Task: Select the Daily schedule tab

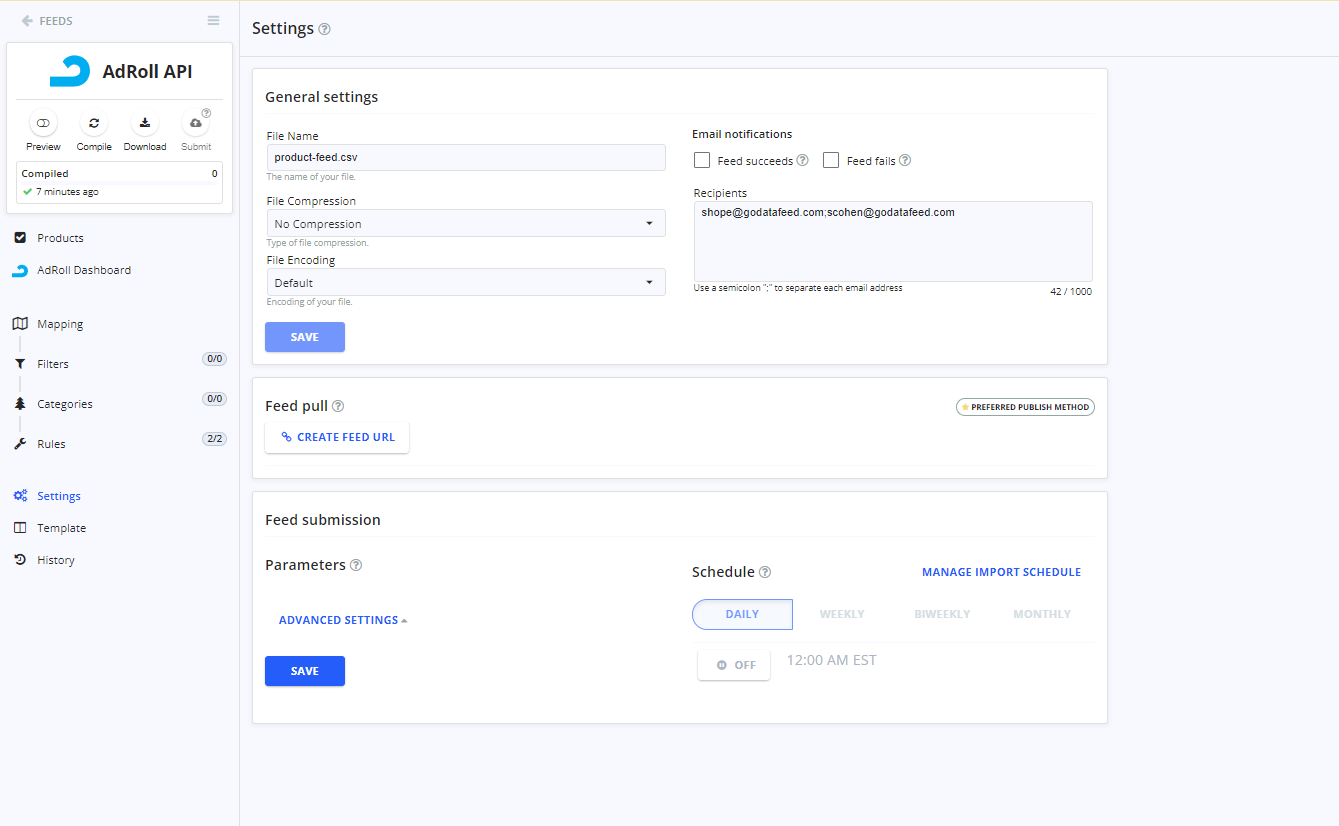Action: pyautogui.click(x=742, y=614)
